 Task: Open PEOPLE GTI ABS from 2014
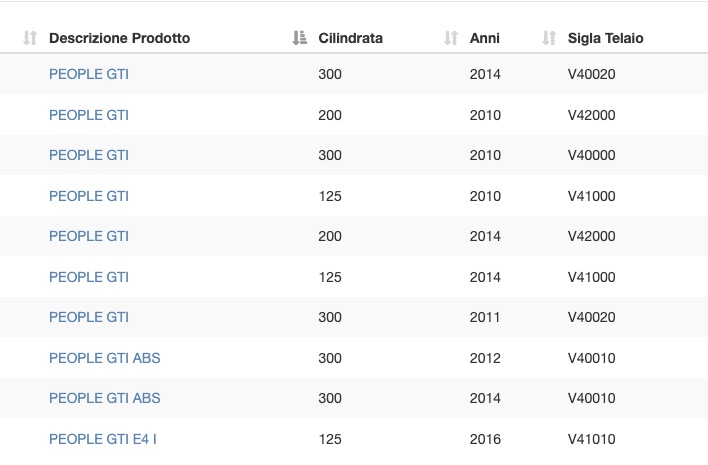pos(104,398)
